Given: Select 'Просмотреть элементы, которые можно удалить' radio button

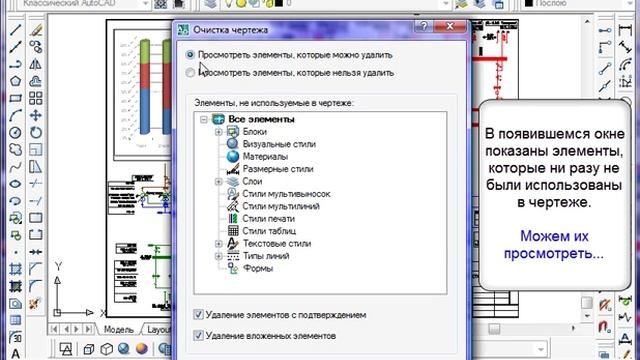Looking at the screenshot, I should click(190, 55).
